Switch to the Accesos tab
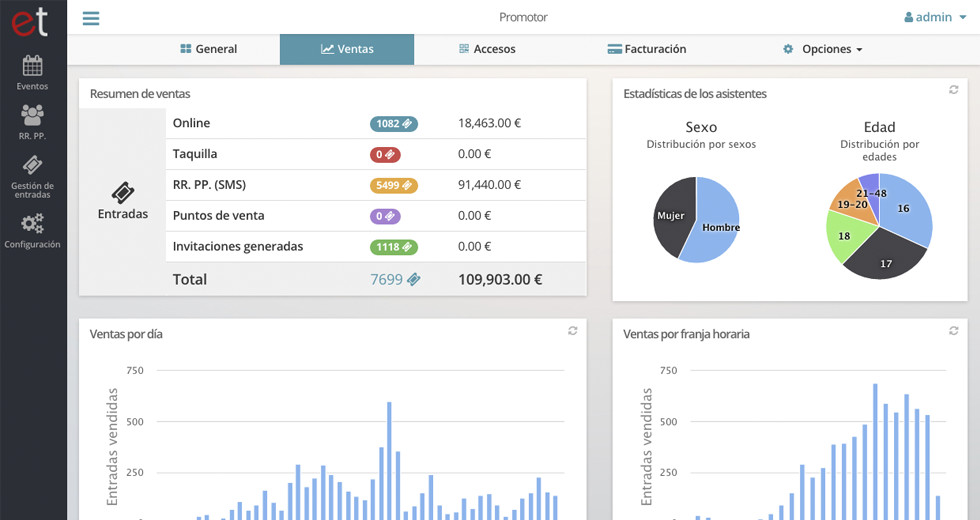This screenshot has height=520, width=980. click(487, 49)
